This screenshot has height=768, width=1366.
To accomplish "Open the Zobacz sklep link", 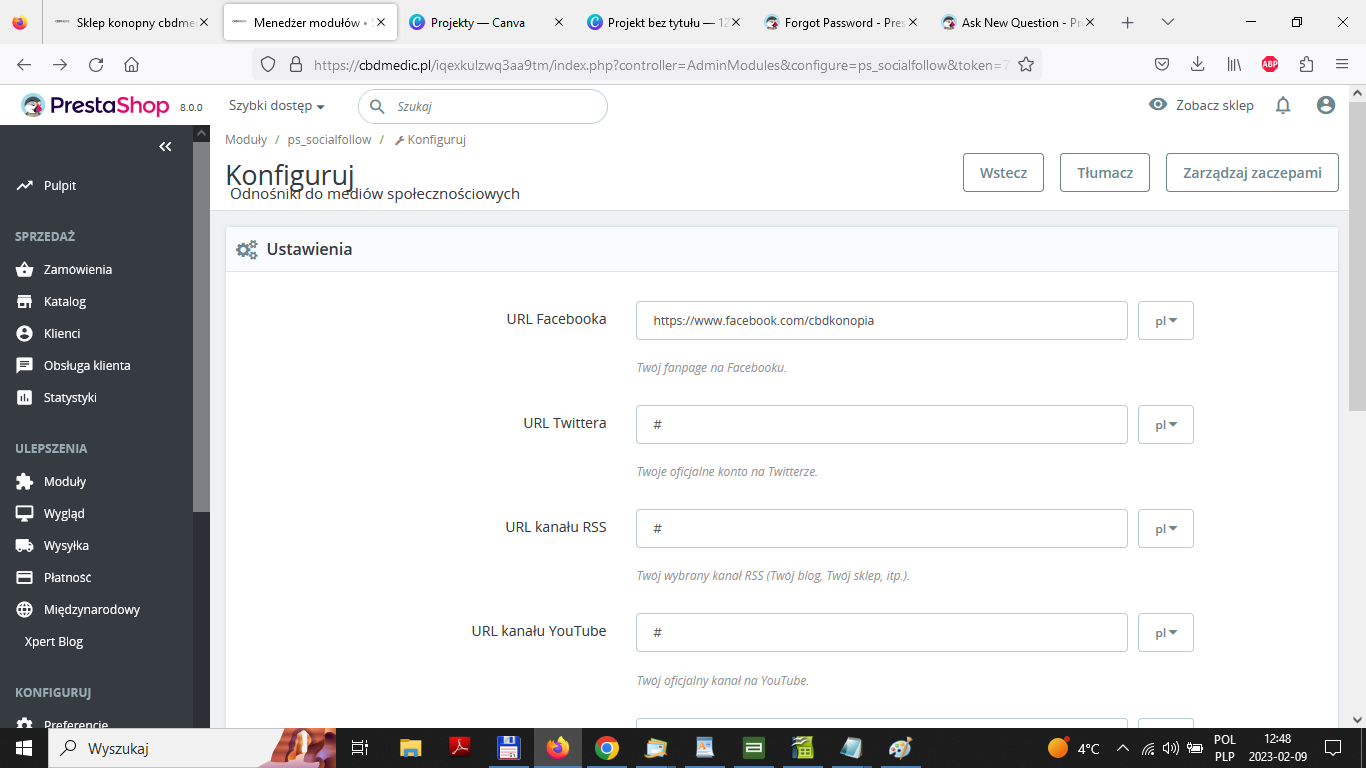I will pyautogui.click(x=1201, y=105).
